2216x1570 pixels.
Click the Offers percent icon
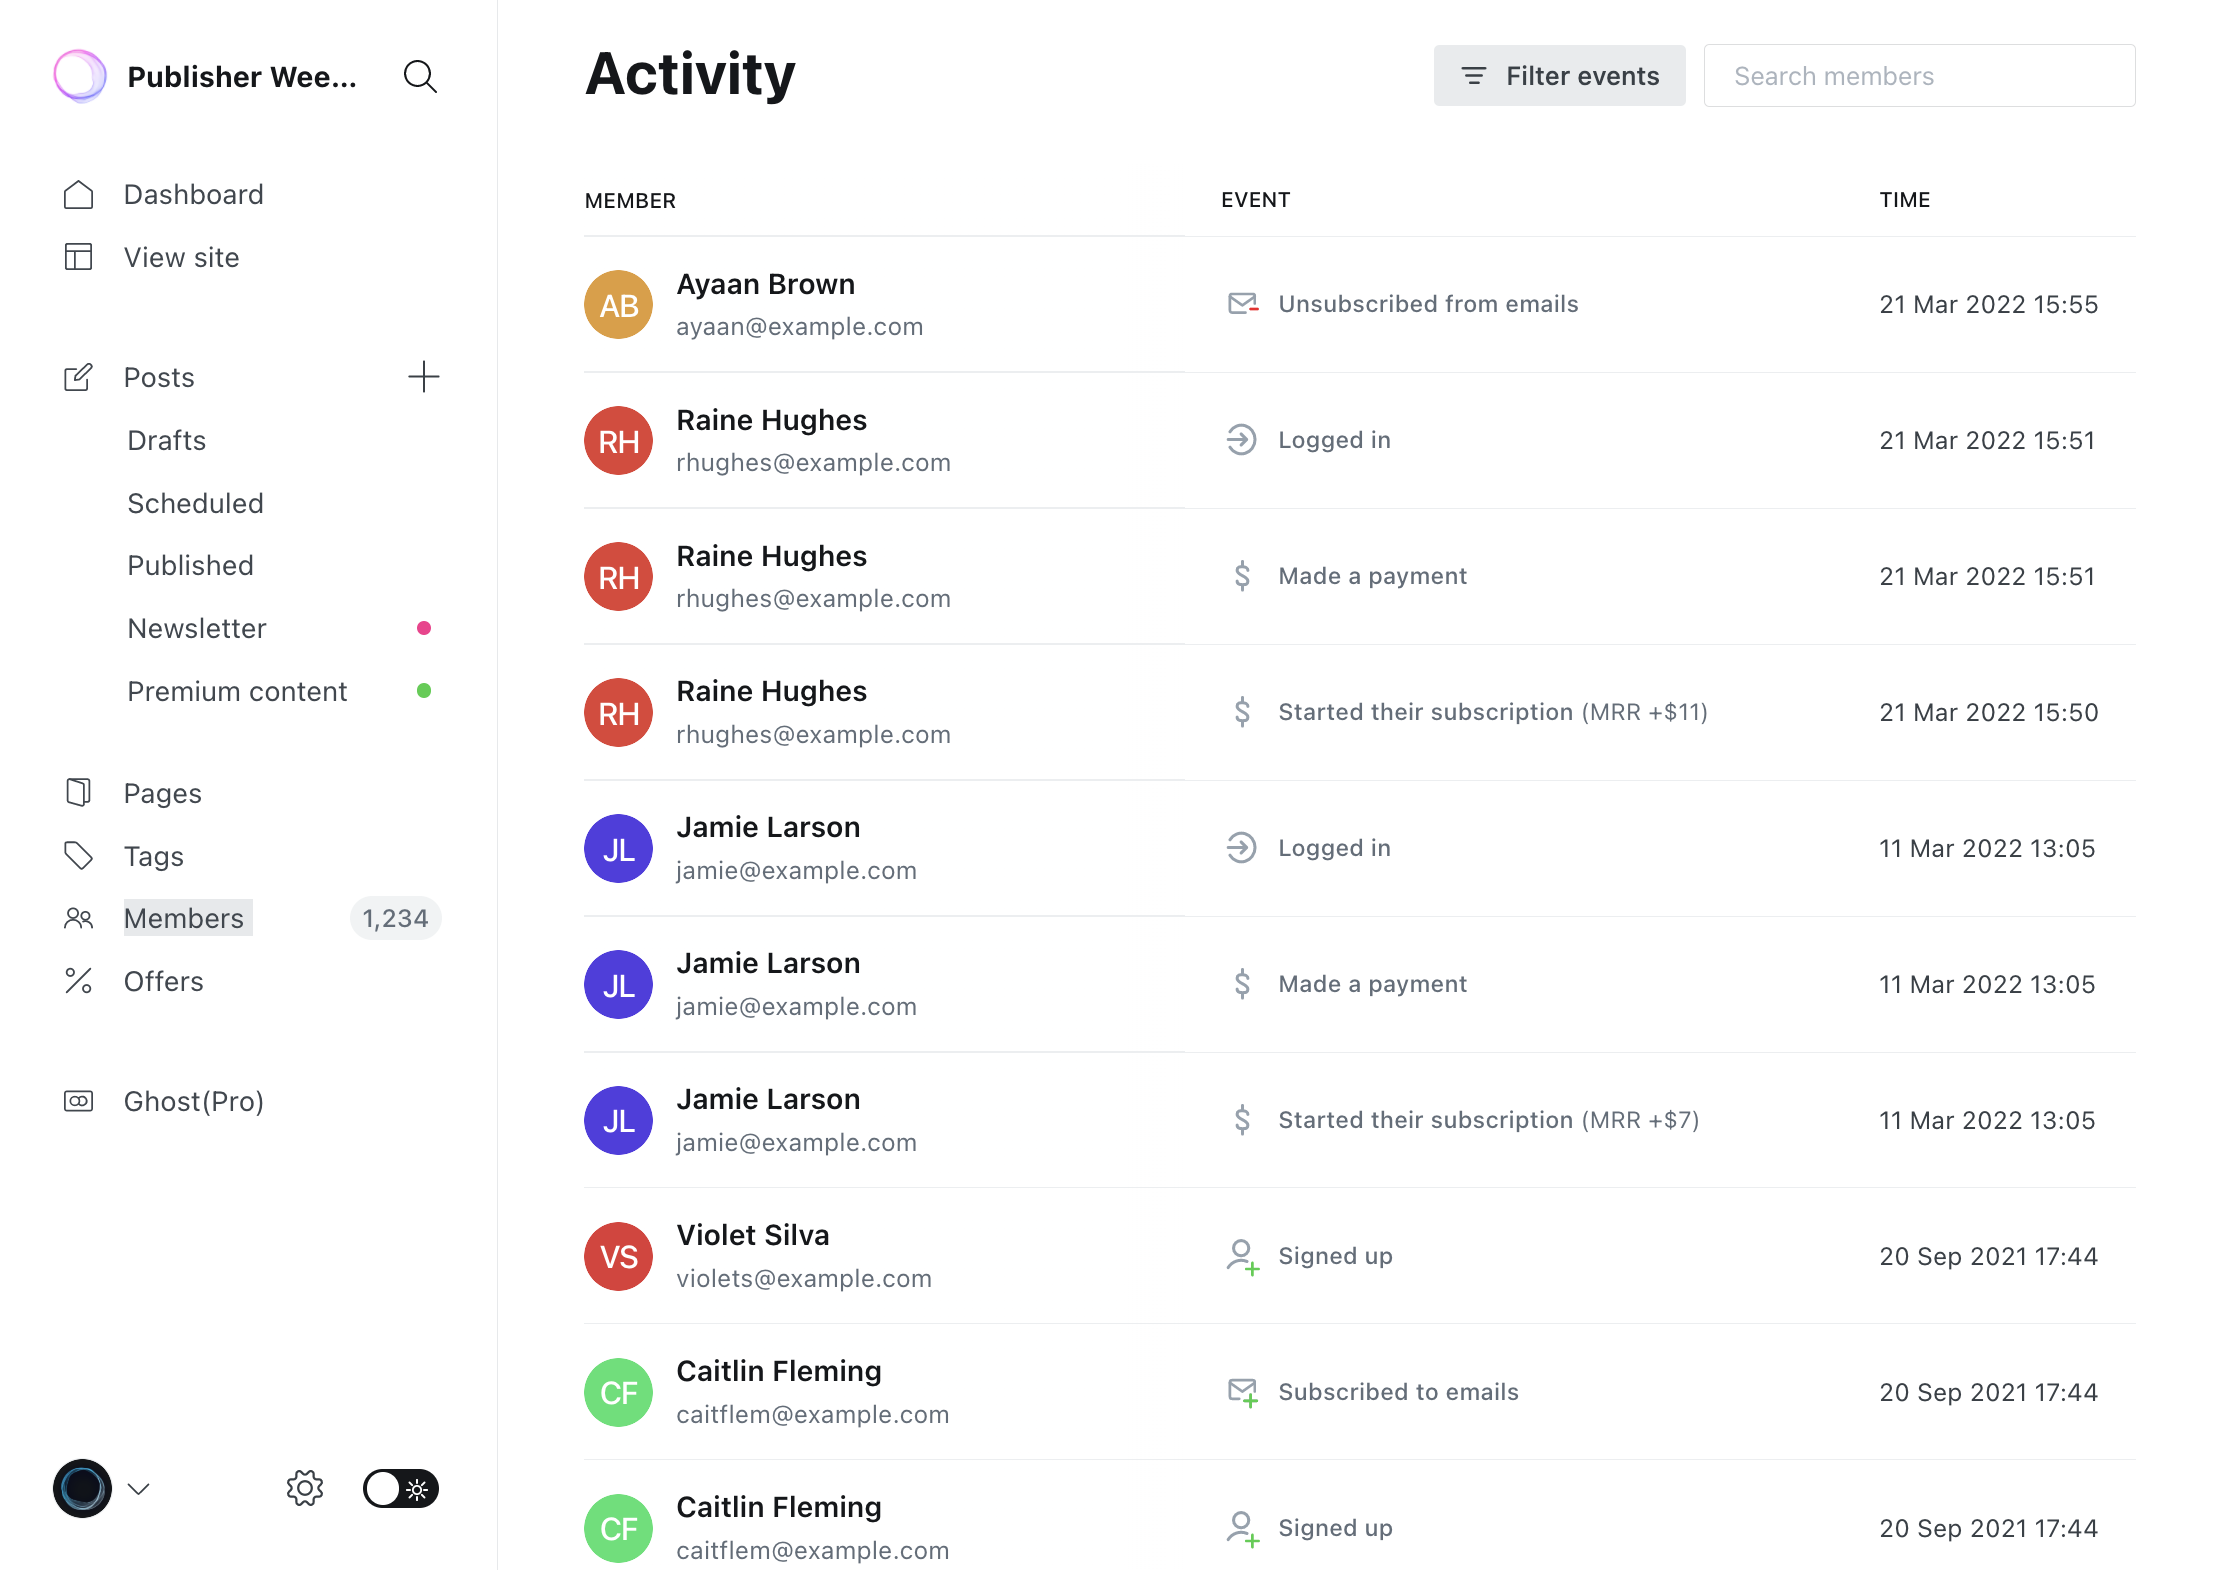(78, 981)
